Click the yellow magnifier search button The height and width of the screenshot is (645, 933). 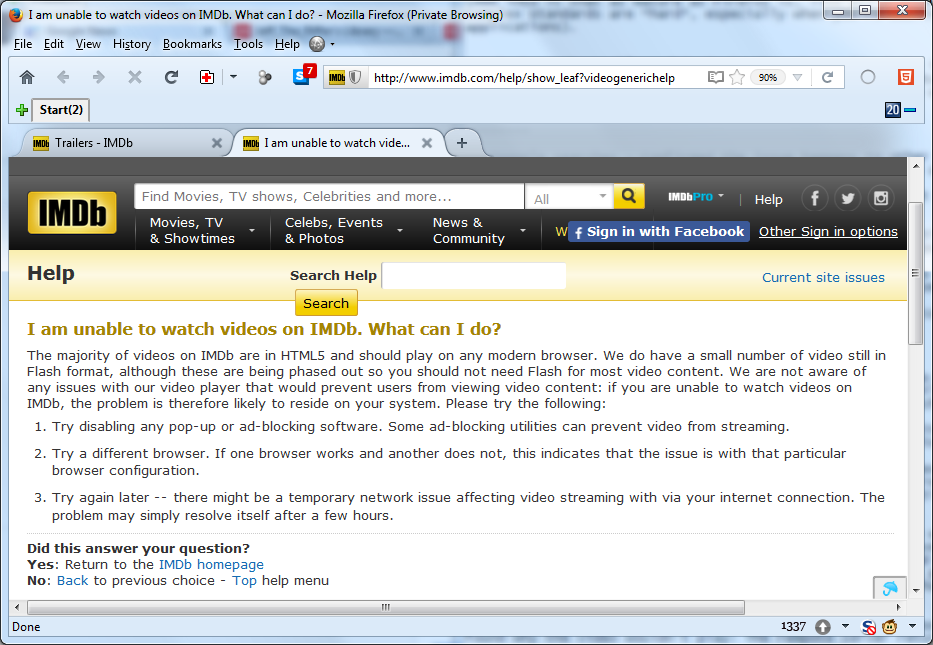pos(629,196)
